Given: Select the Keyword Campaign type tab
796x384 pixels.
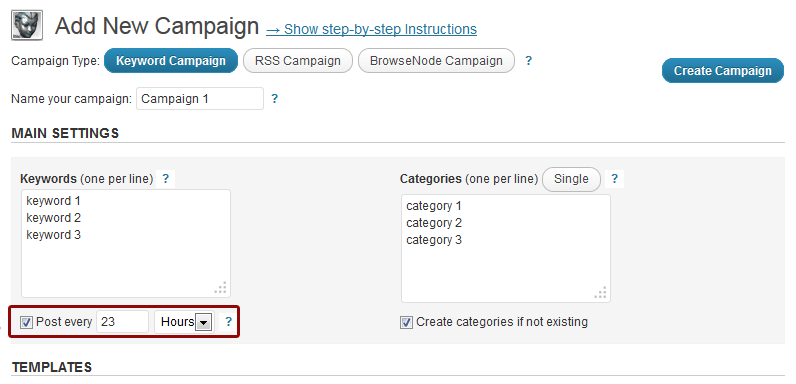Looking at the screenshot, I should [x=171, y=61].
